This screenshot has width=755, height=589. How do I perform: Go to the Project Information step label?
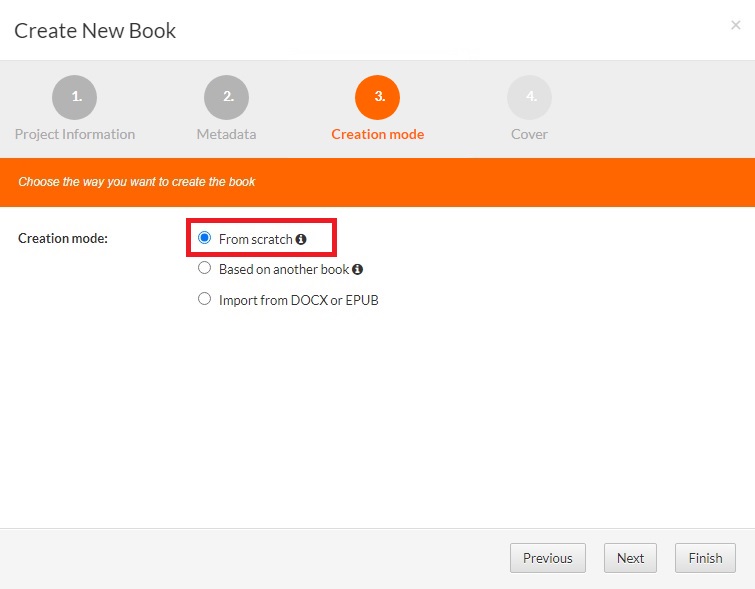click(75, 134)
